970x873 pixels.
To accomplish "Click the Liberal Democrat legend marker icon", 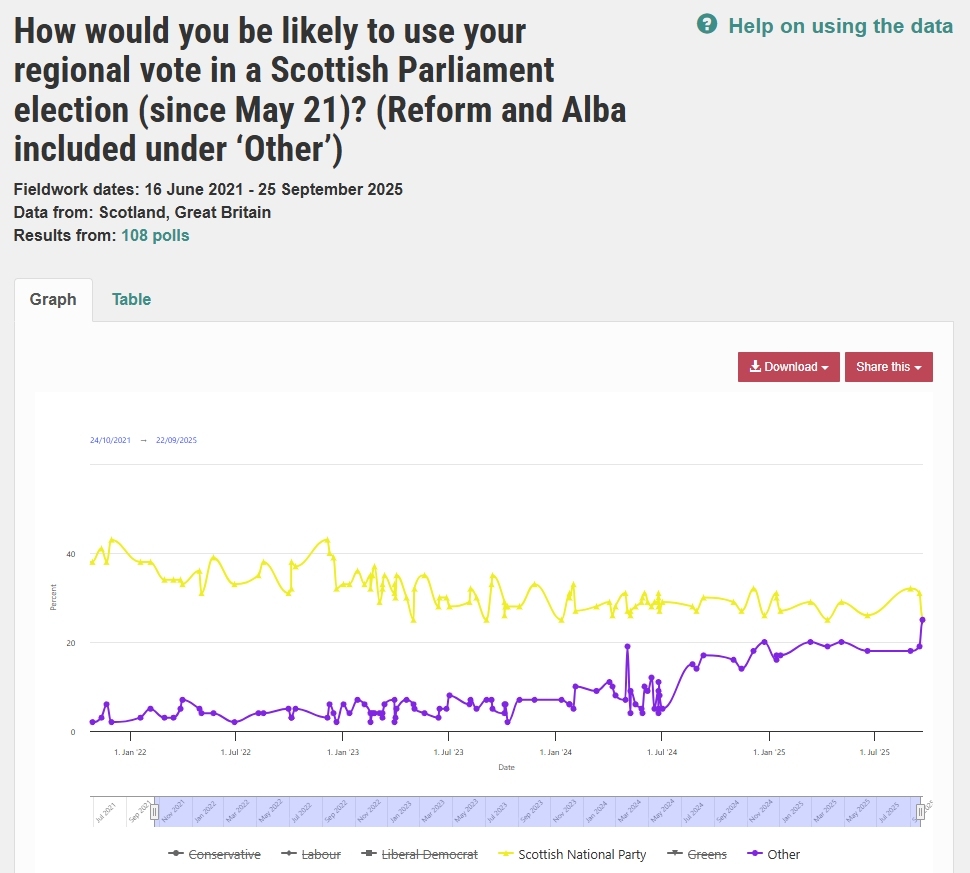I will (367, 854).
